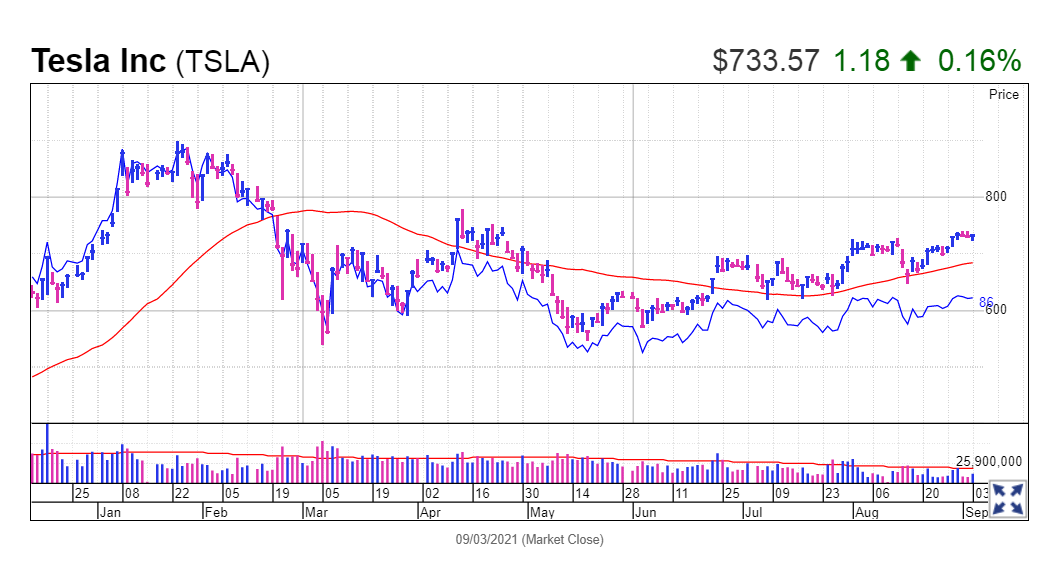
Task: Click the (TSLA) ticker symbol
Action: (x=223, y=62)
